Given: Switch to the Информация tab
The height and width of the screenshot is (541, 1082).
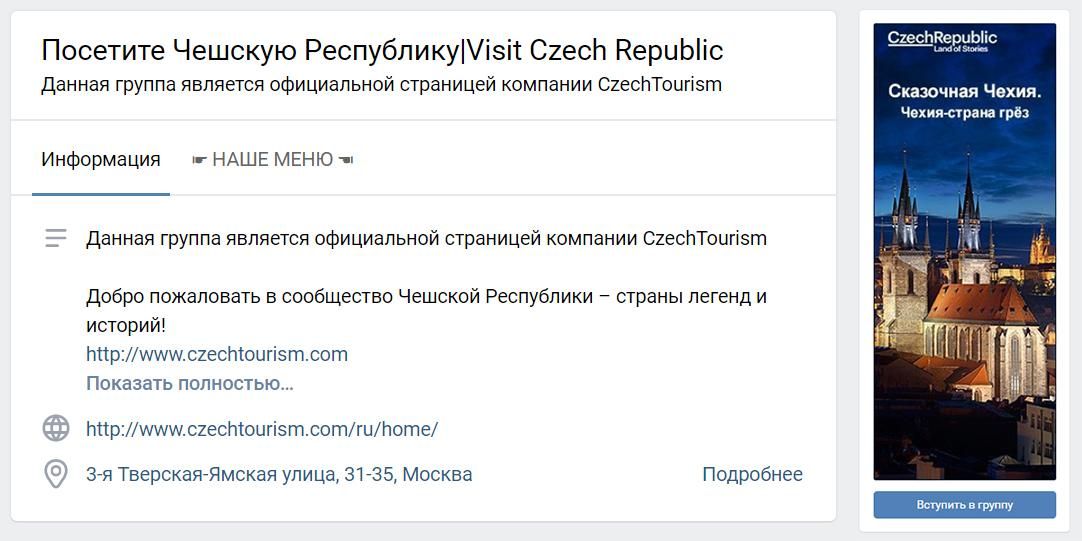Looking at the screenshot, I should tap(101, 160).
